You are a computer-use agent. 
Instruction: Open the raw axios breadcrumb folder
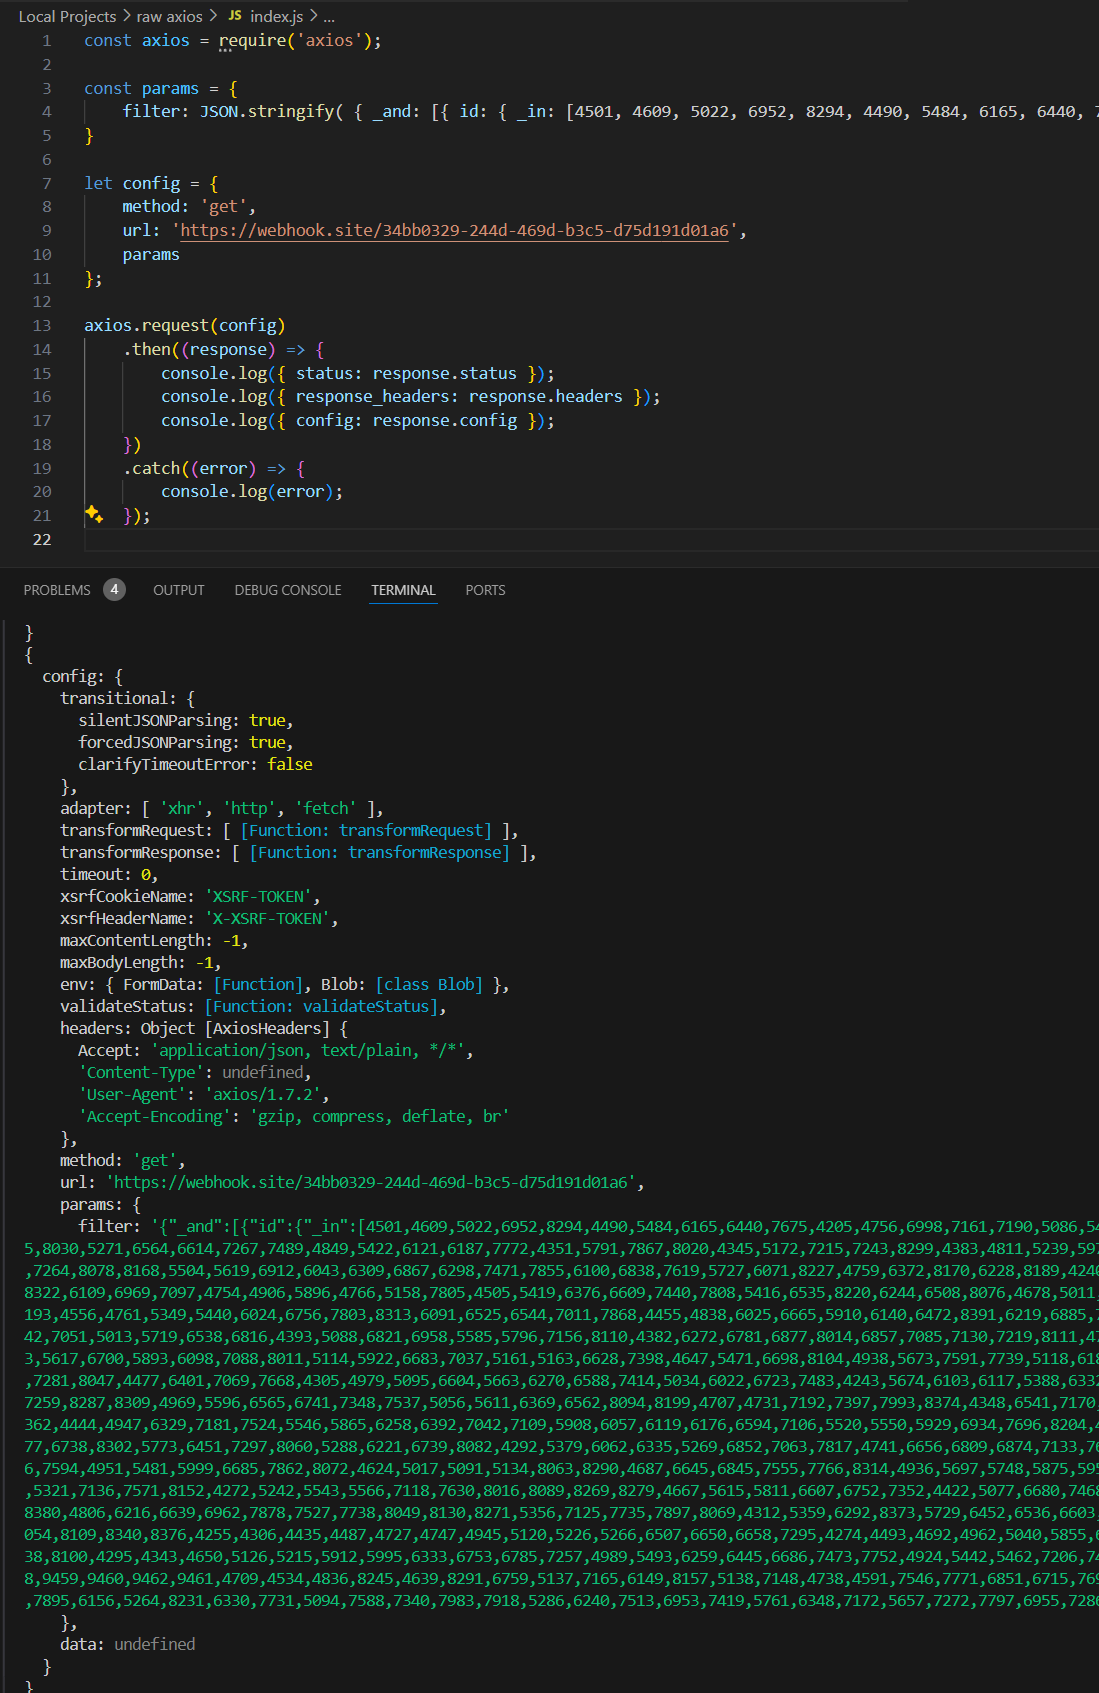pos(169,16)
